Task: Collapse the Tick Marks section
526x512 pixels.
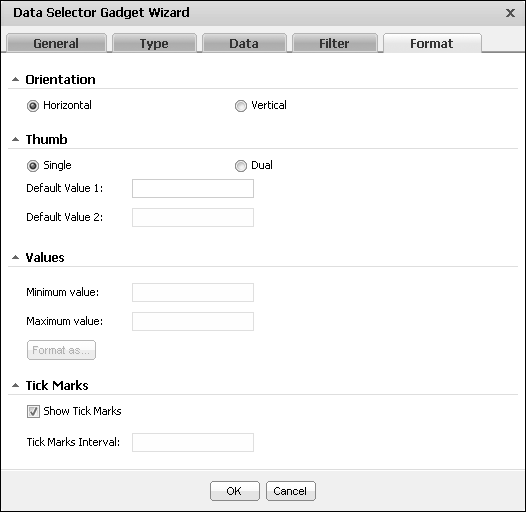Action: (x=15, y=385)
